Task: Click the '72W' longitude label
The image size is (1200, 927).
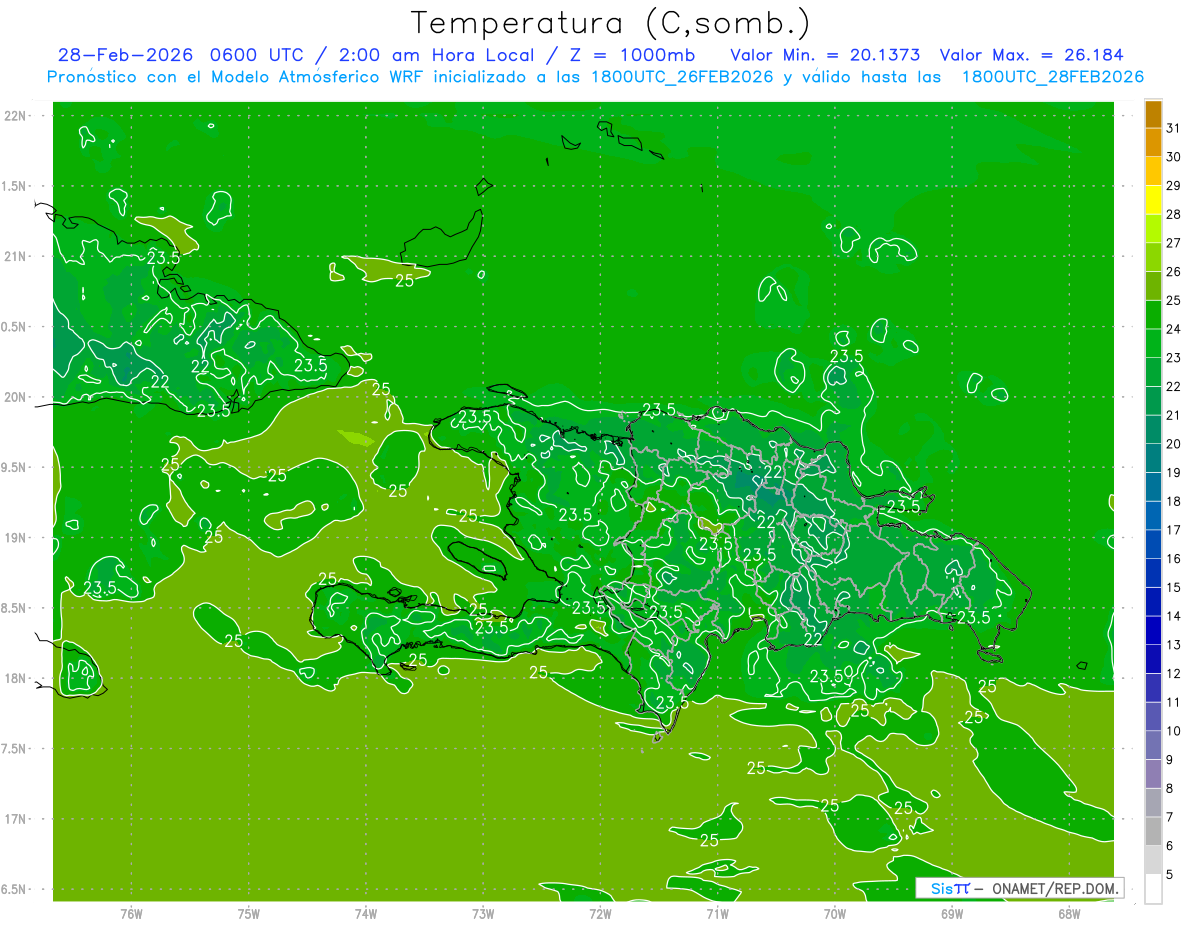Action: (600, 914)
